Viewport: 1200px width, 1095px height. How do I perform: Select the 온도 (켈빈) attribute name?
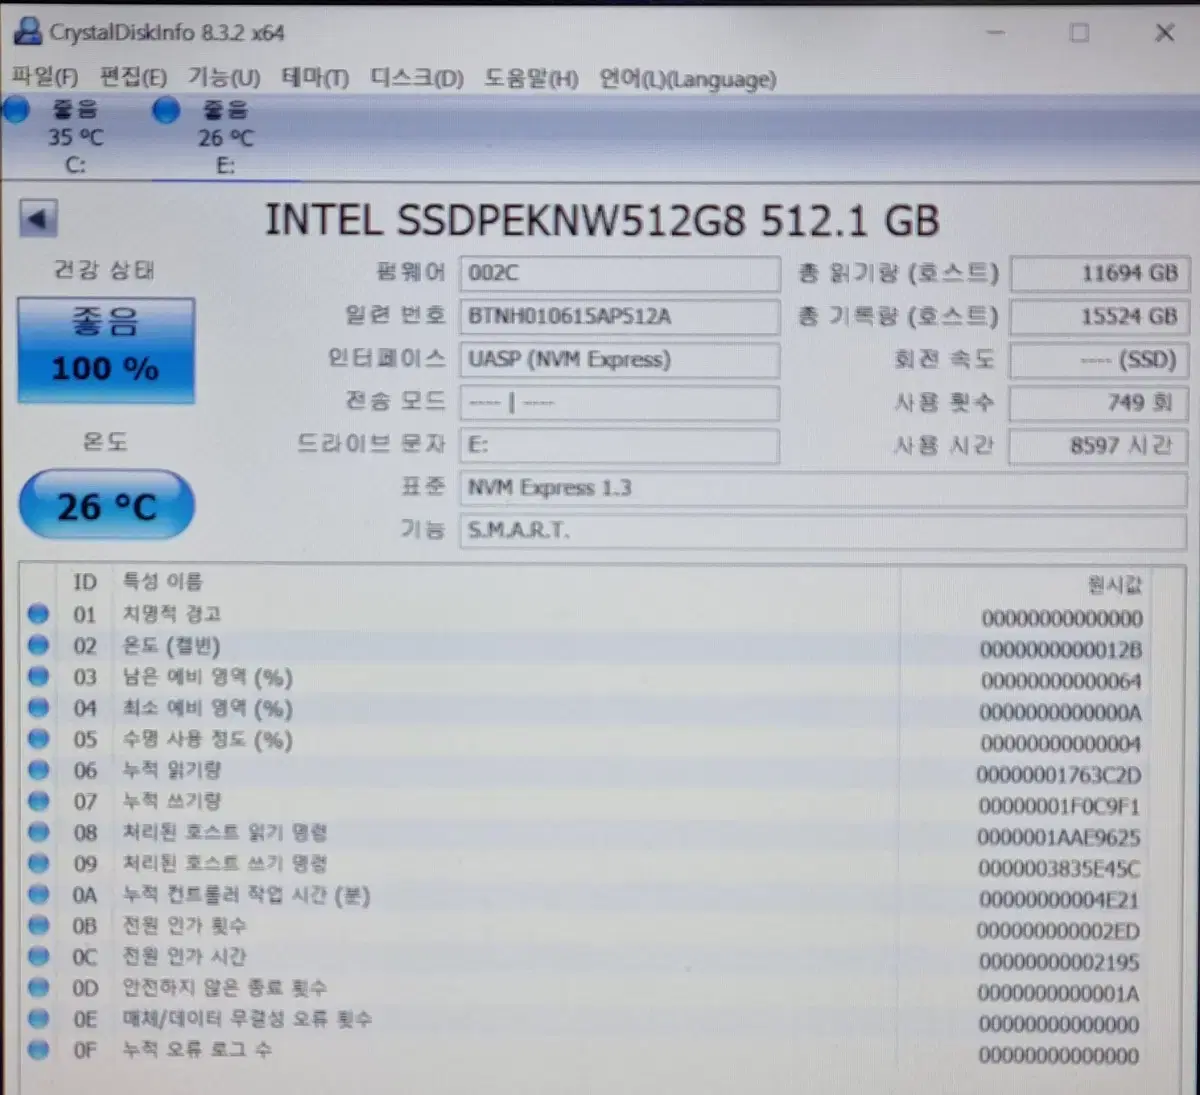click(x=171, y=646)
